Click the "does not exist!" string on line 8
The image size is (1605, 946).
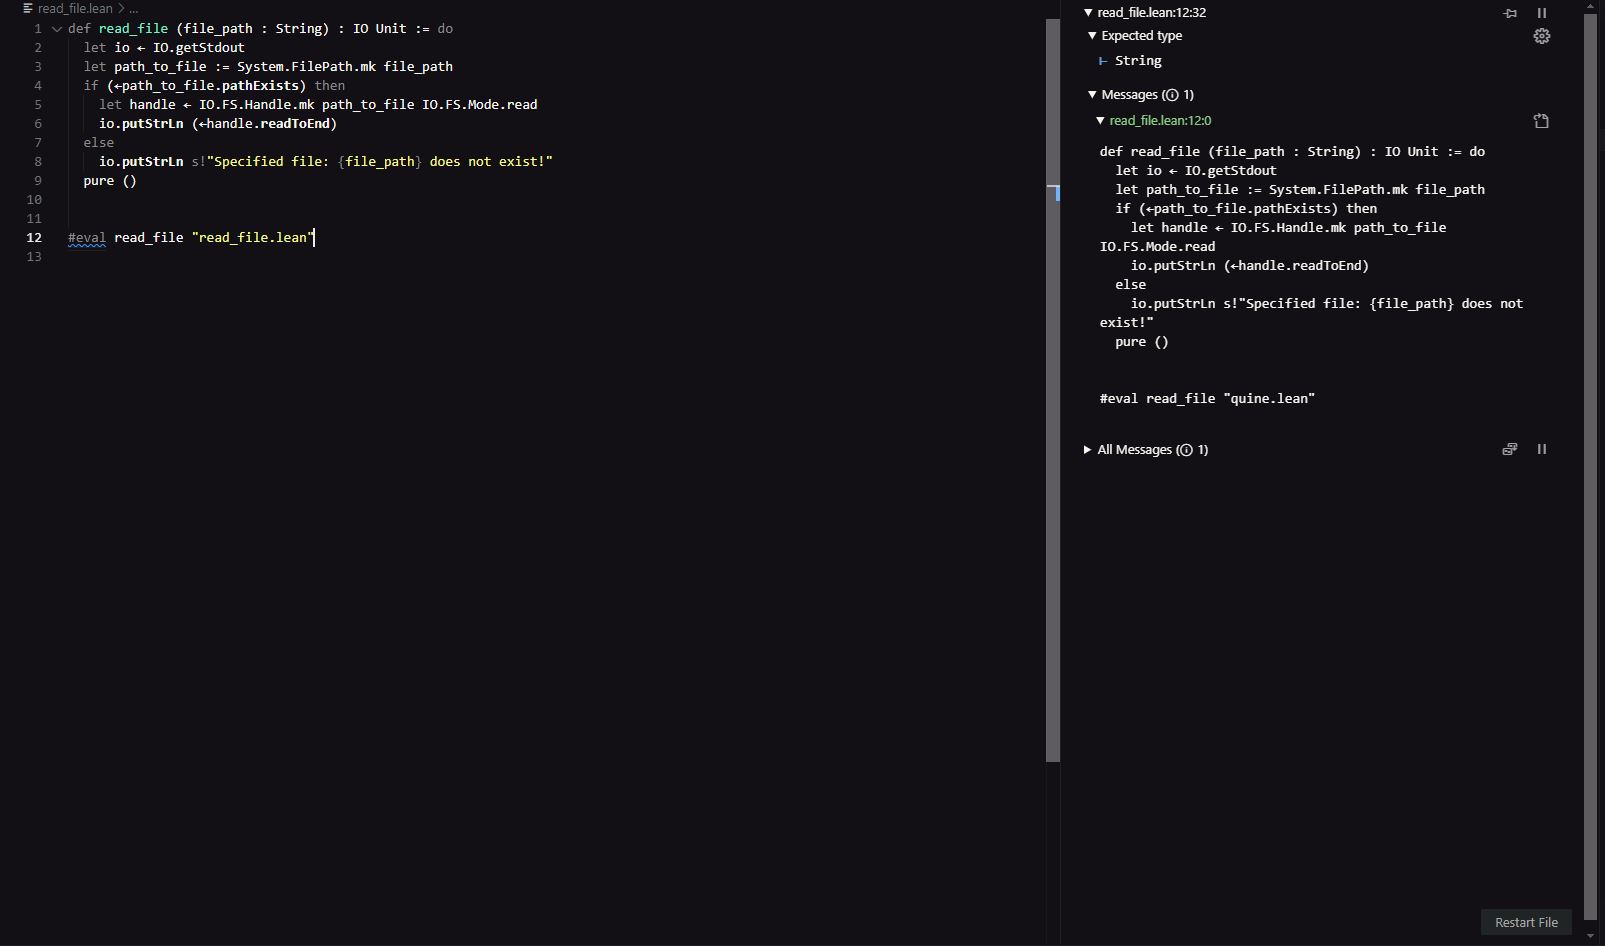[491, 162]
